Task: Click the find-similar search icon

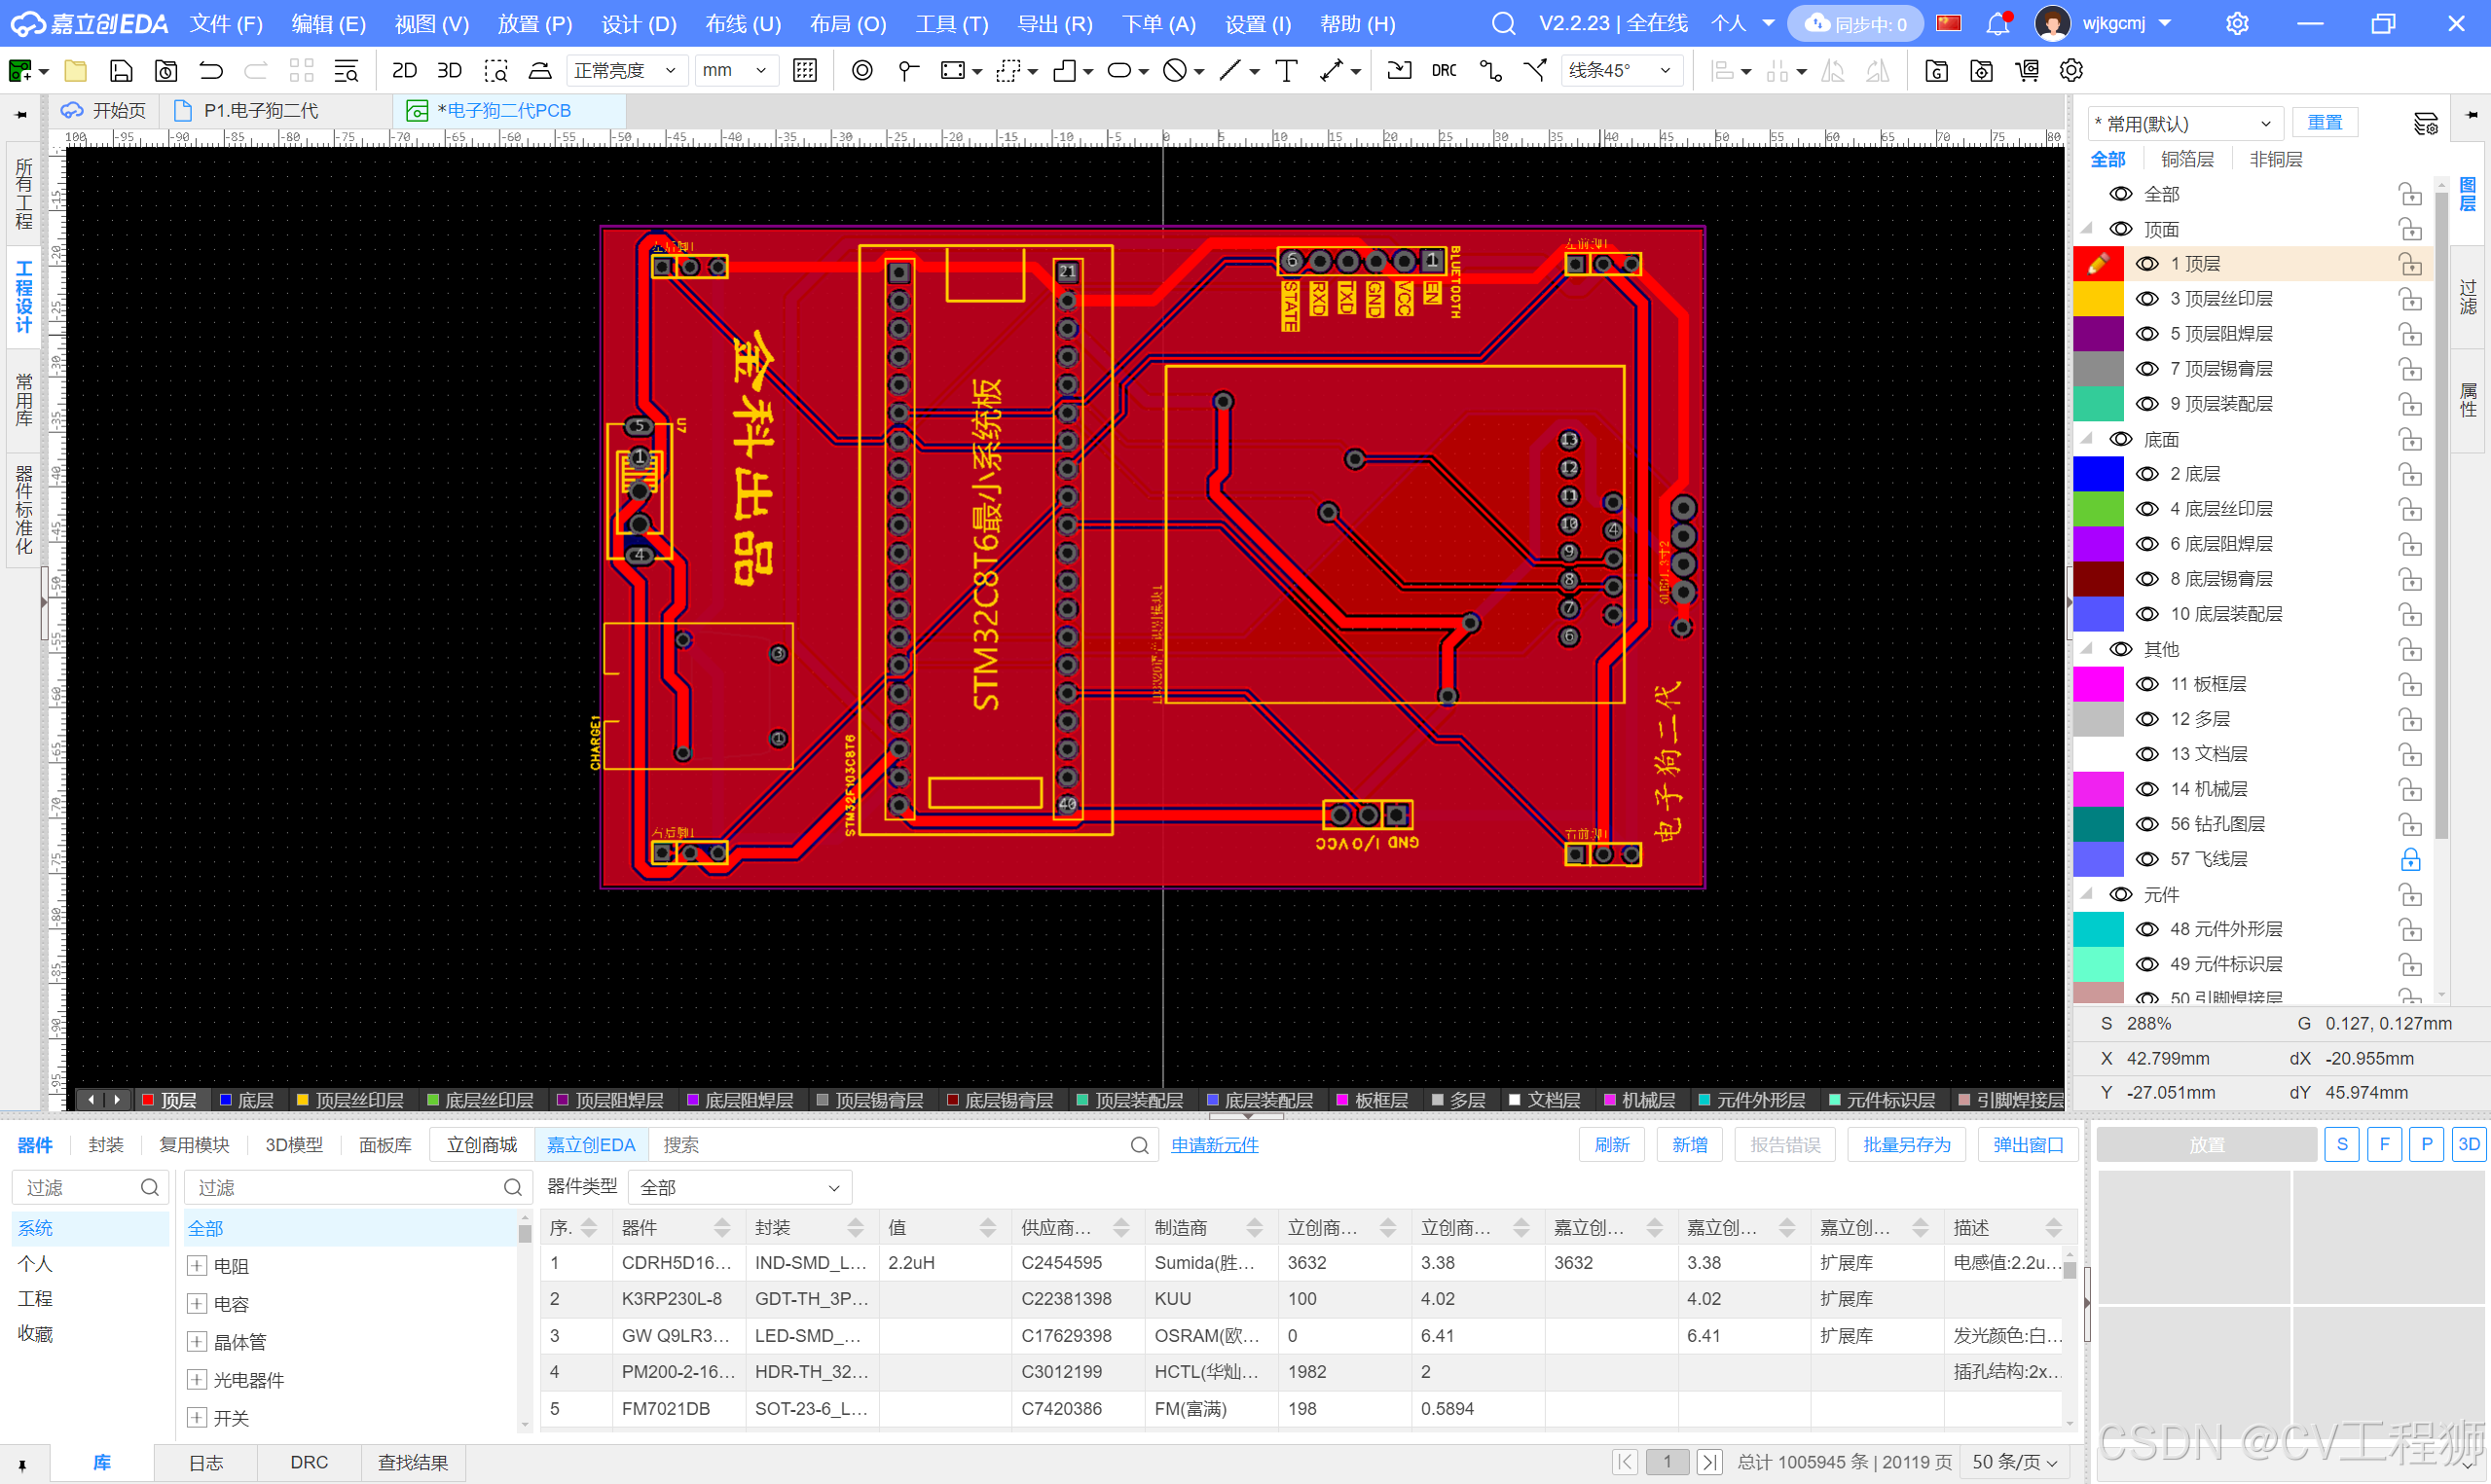Action: pos(346,71)
